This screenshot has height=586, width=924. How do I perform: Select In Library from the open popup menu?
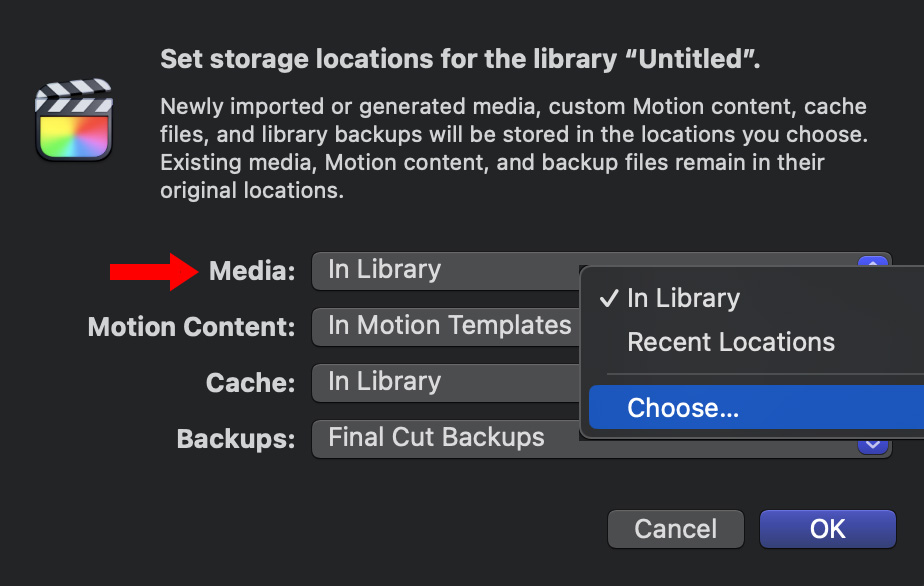point(683,298)
